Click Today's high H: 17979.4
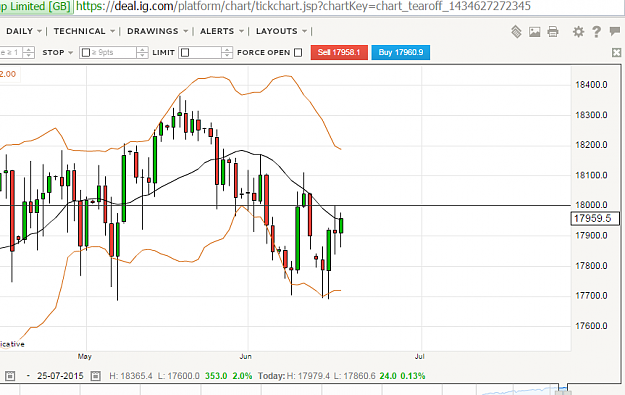The height and width of the screenshot is (395, 625). point(308,376)
